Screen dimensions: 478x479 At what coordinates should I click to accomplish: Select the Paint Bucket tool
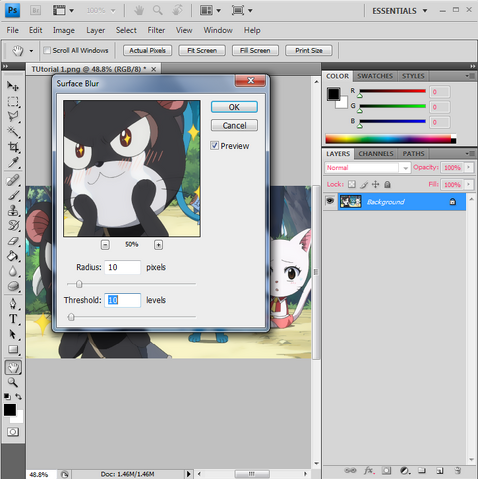point(13,256)
